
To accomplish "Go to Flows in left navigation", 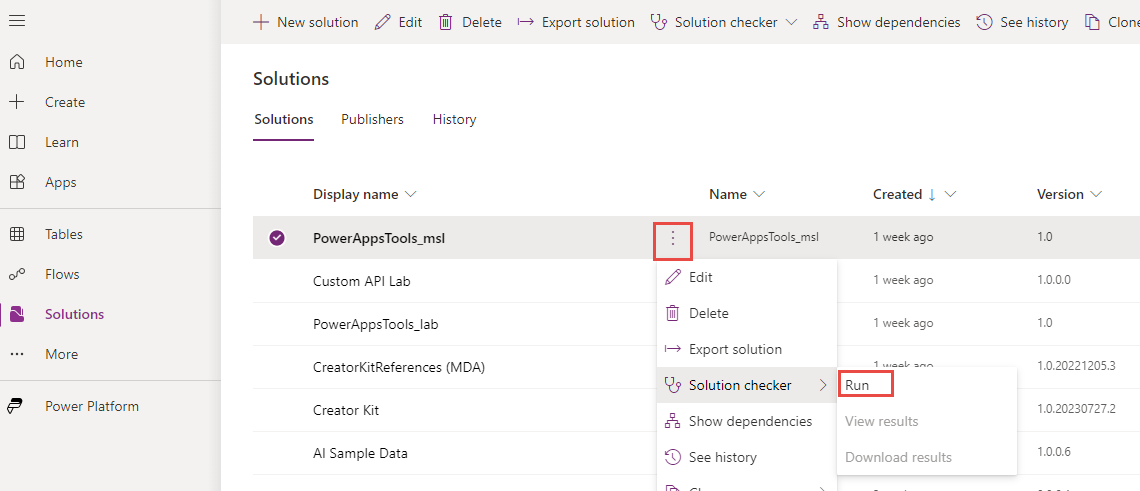I will (62, 274).
